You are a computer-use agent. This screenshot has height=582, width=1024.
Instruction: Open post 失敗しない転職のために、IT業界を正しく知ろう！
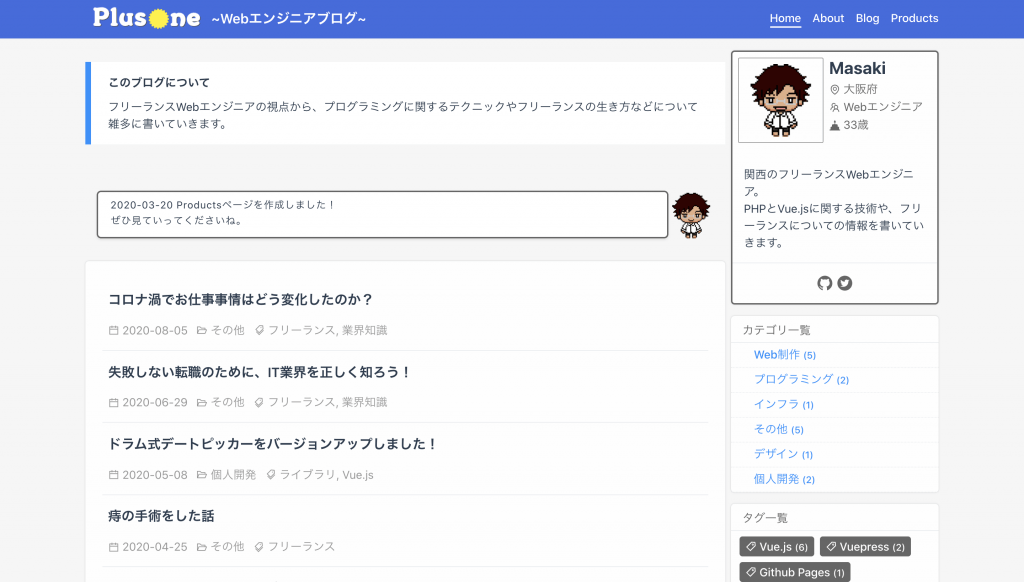(260, 372)
